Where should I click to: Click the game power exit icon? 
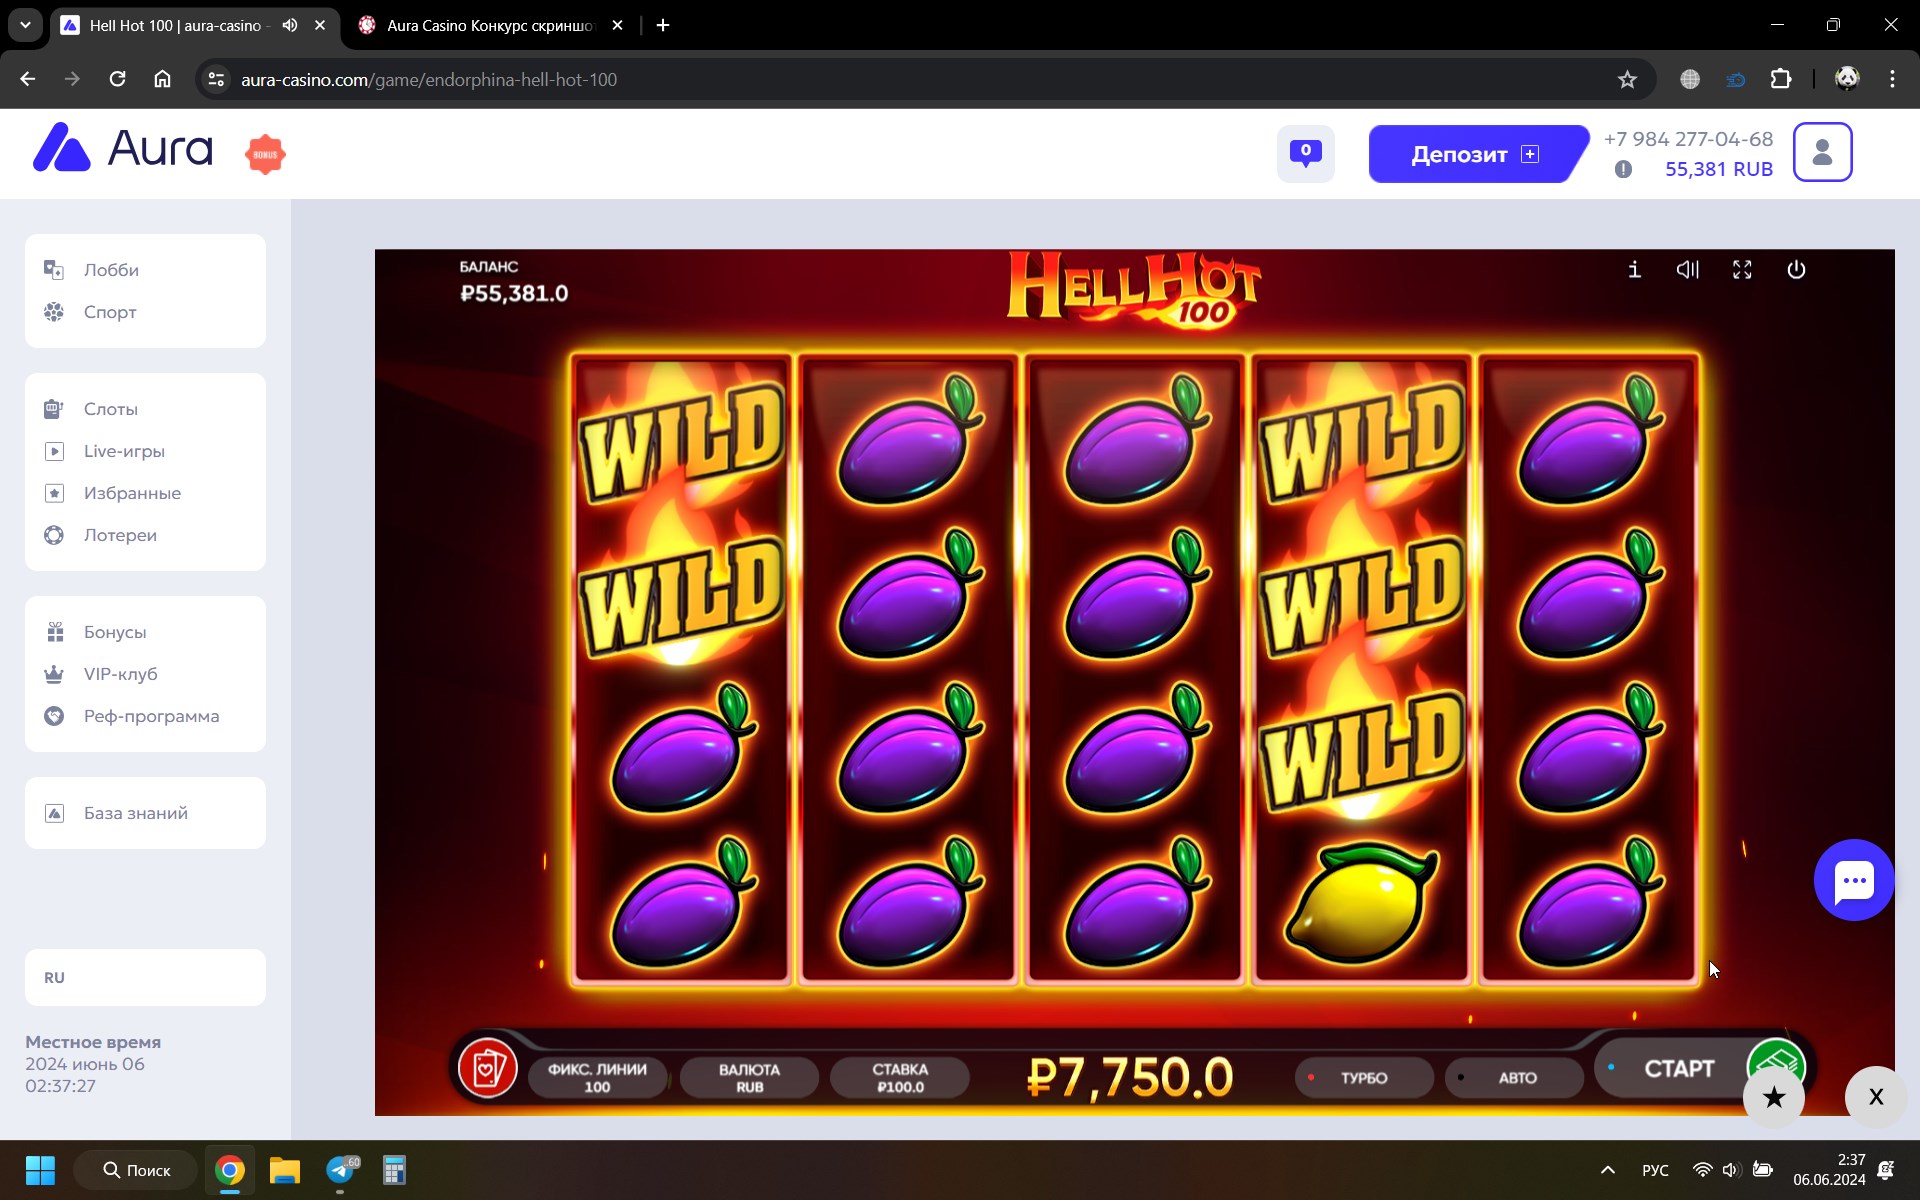pos(1796,269)
